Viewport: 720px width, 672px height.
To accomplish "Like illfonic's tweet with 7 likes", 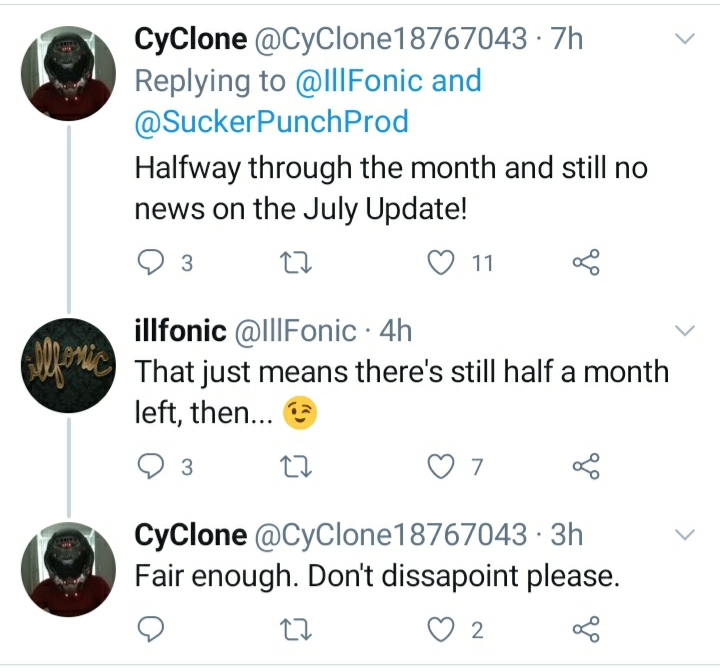I will 441,466.
